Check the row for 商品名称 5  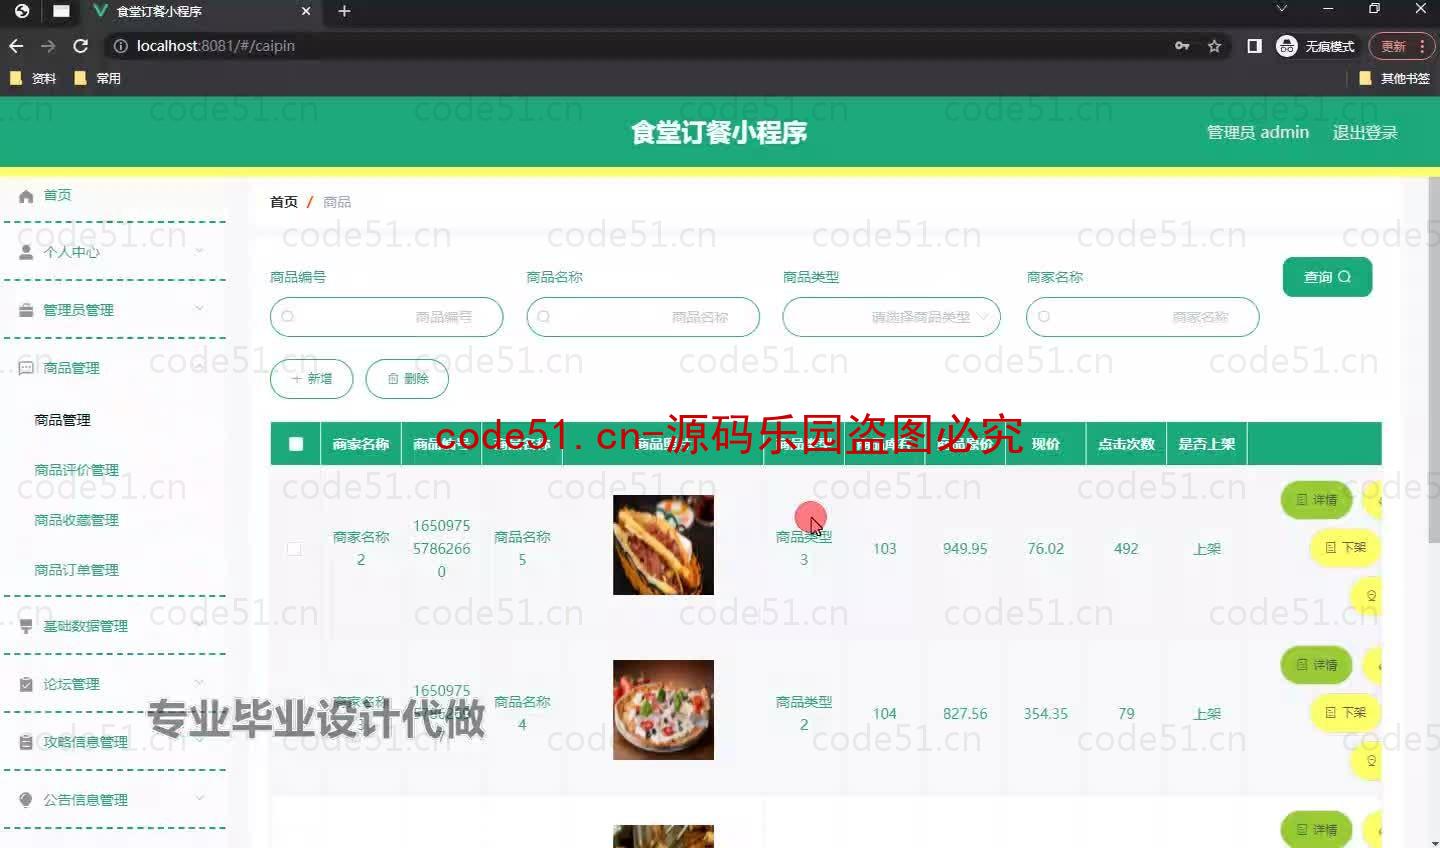(294, 548)
